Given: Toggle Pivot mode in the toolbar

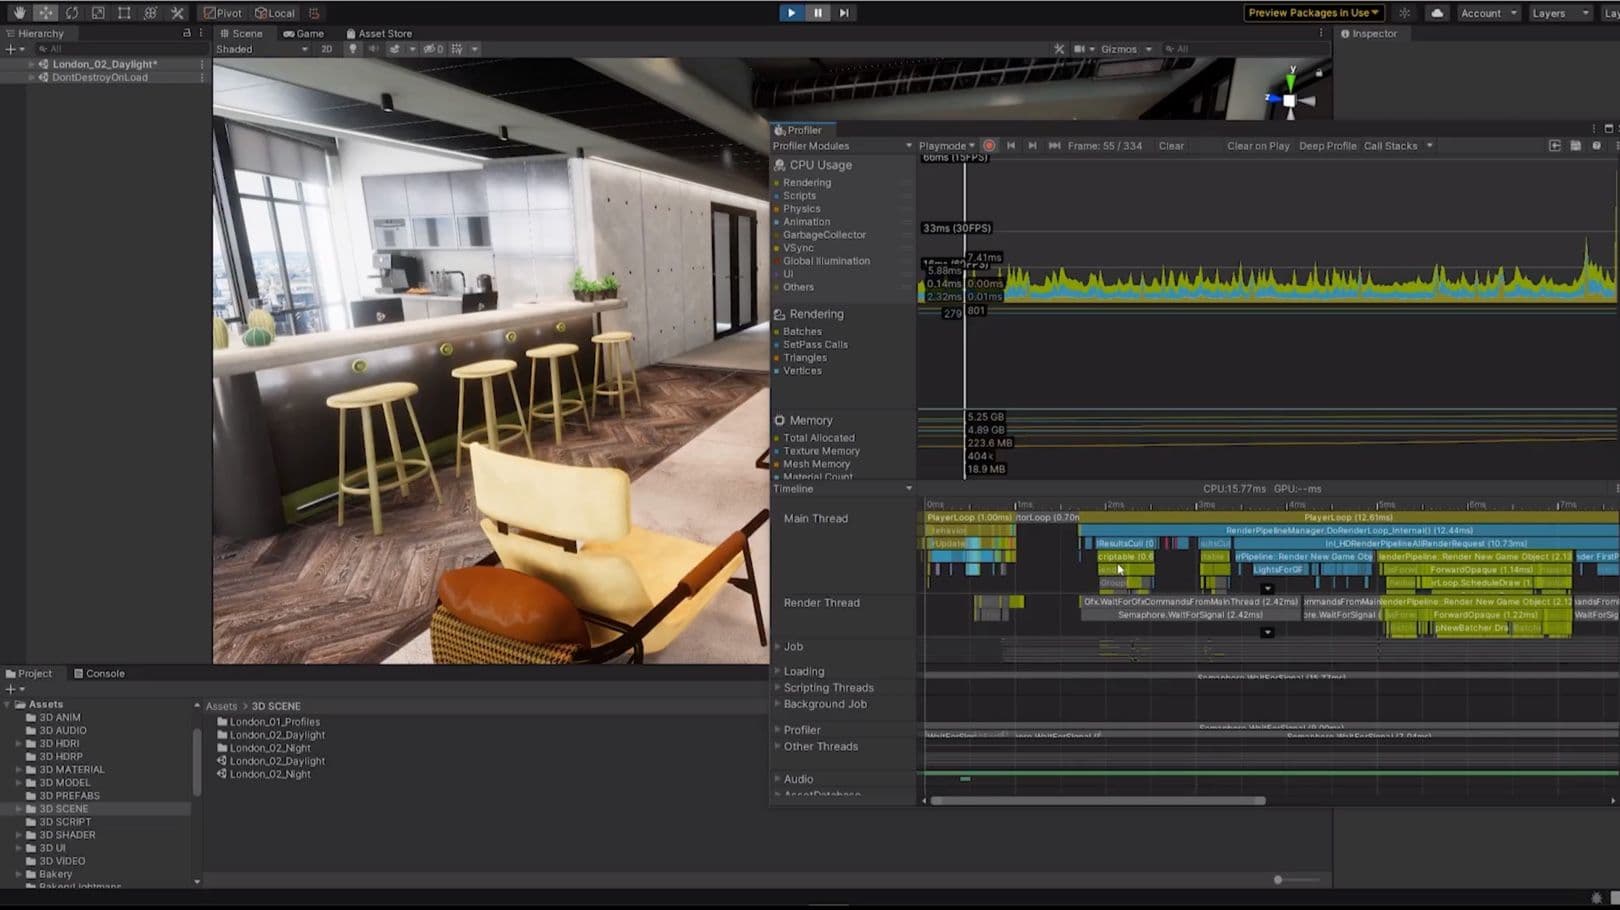Looking at the screenshot, I should tap(222, 13).
